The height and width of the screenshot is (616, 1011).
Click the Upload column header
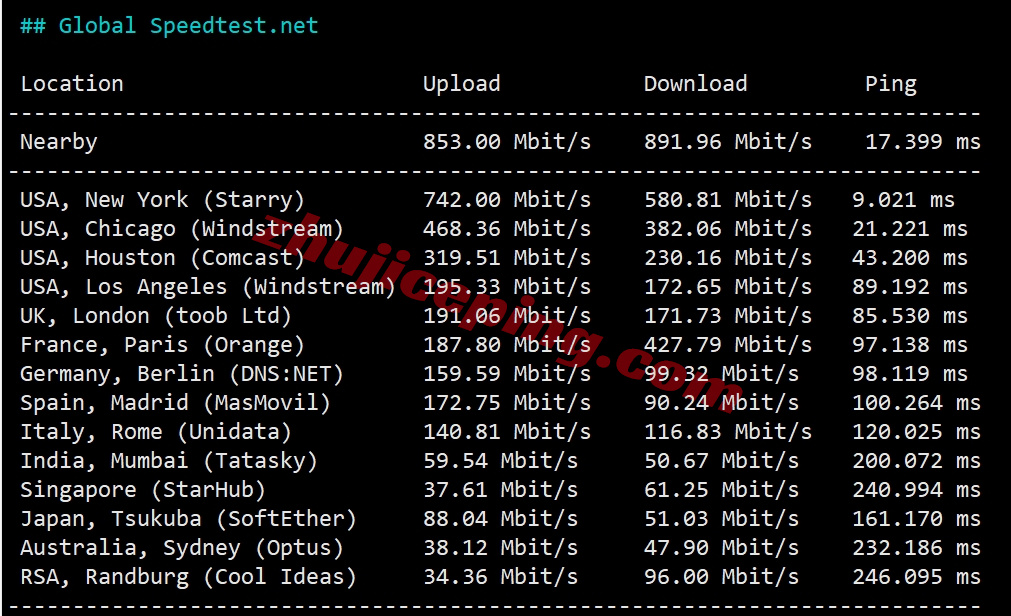tap(462, 84)
